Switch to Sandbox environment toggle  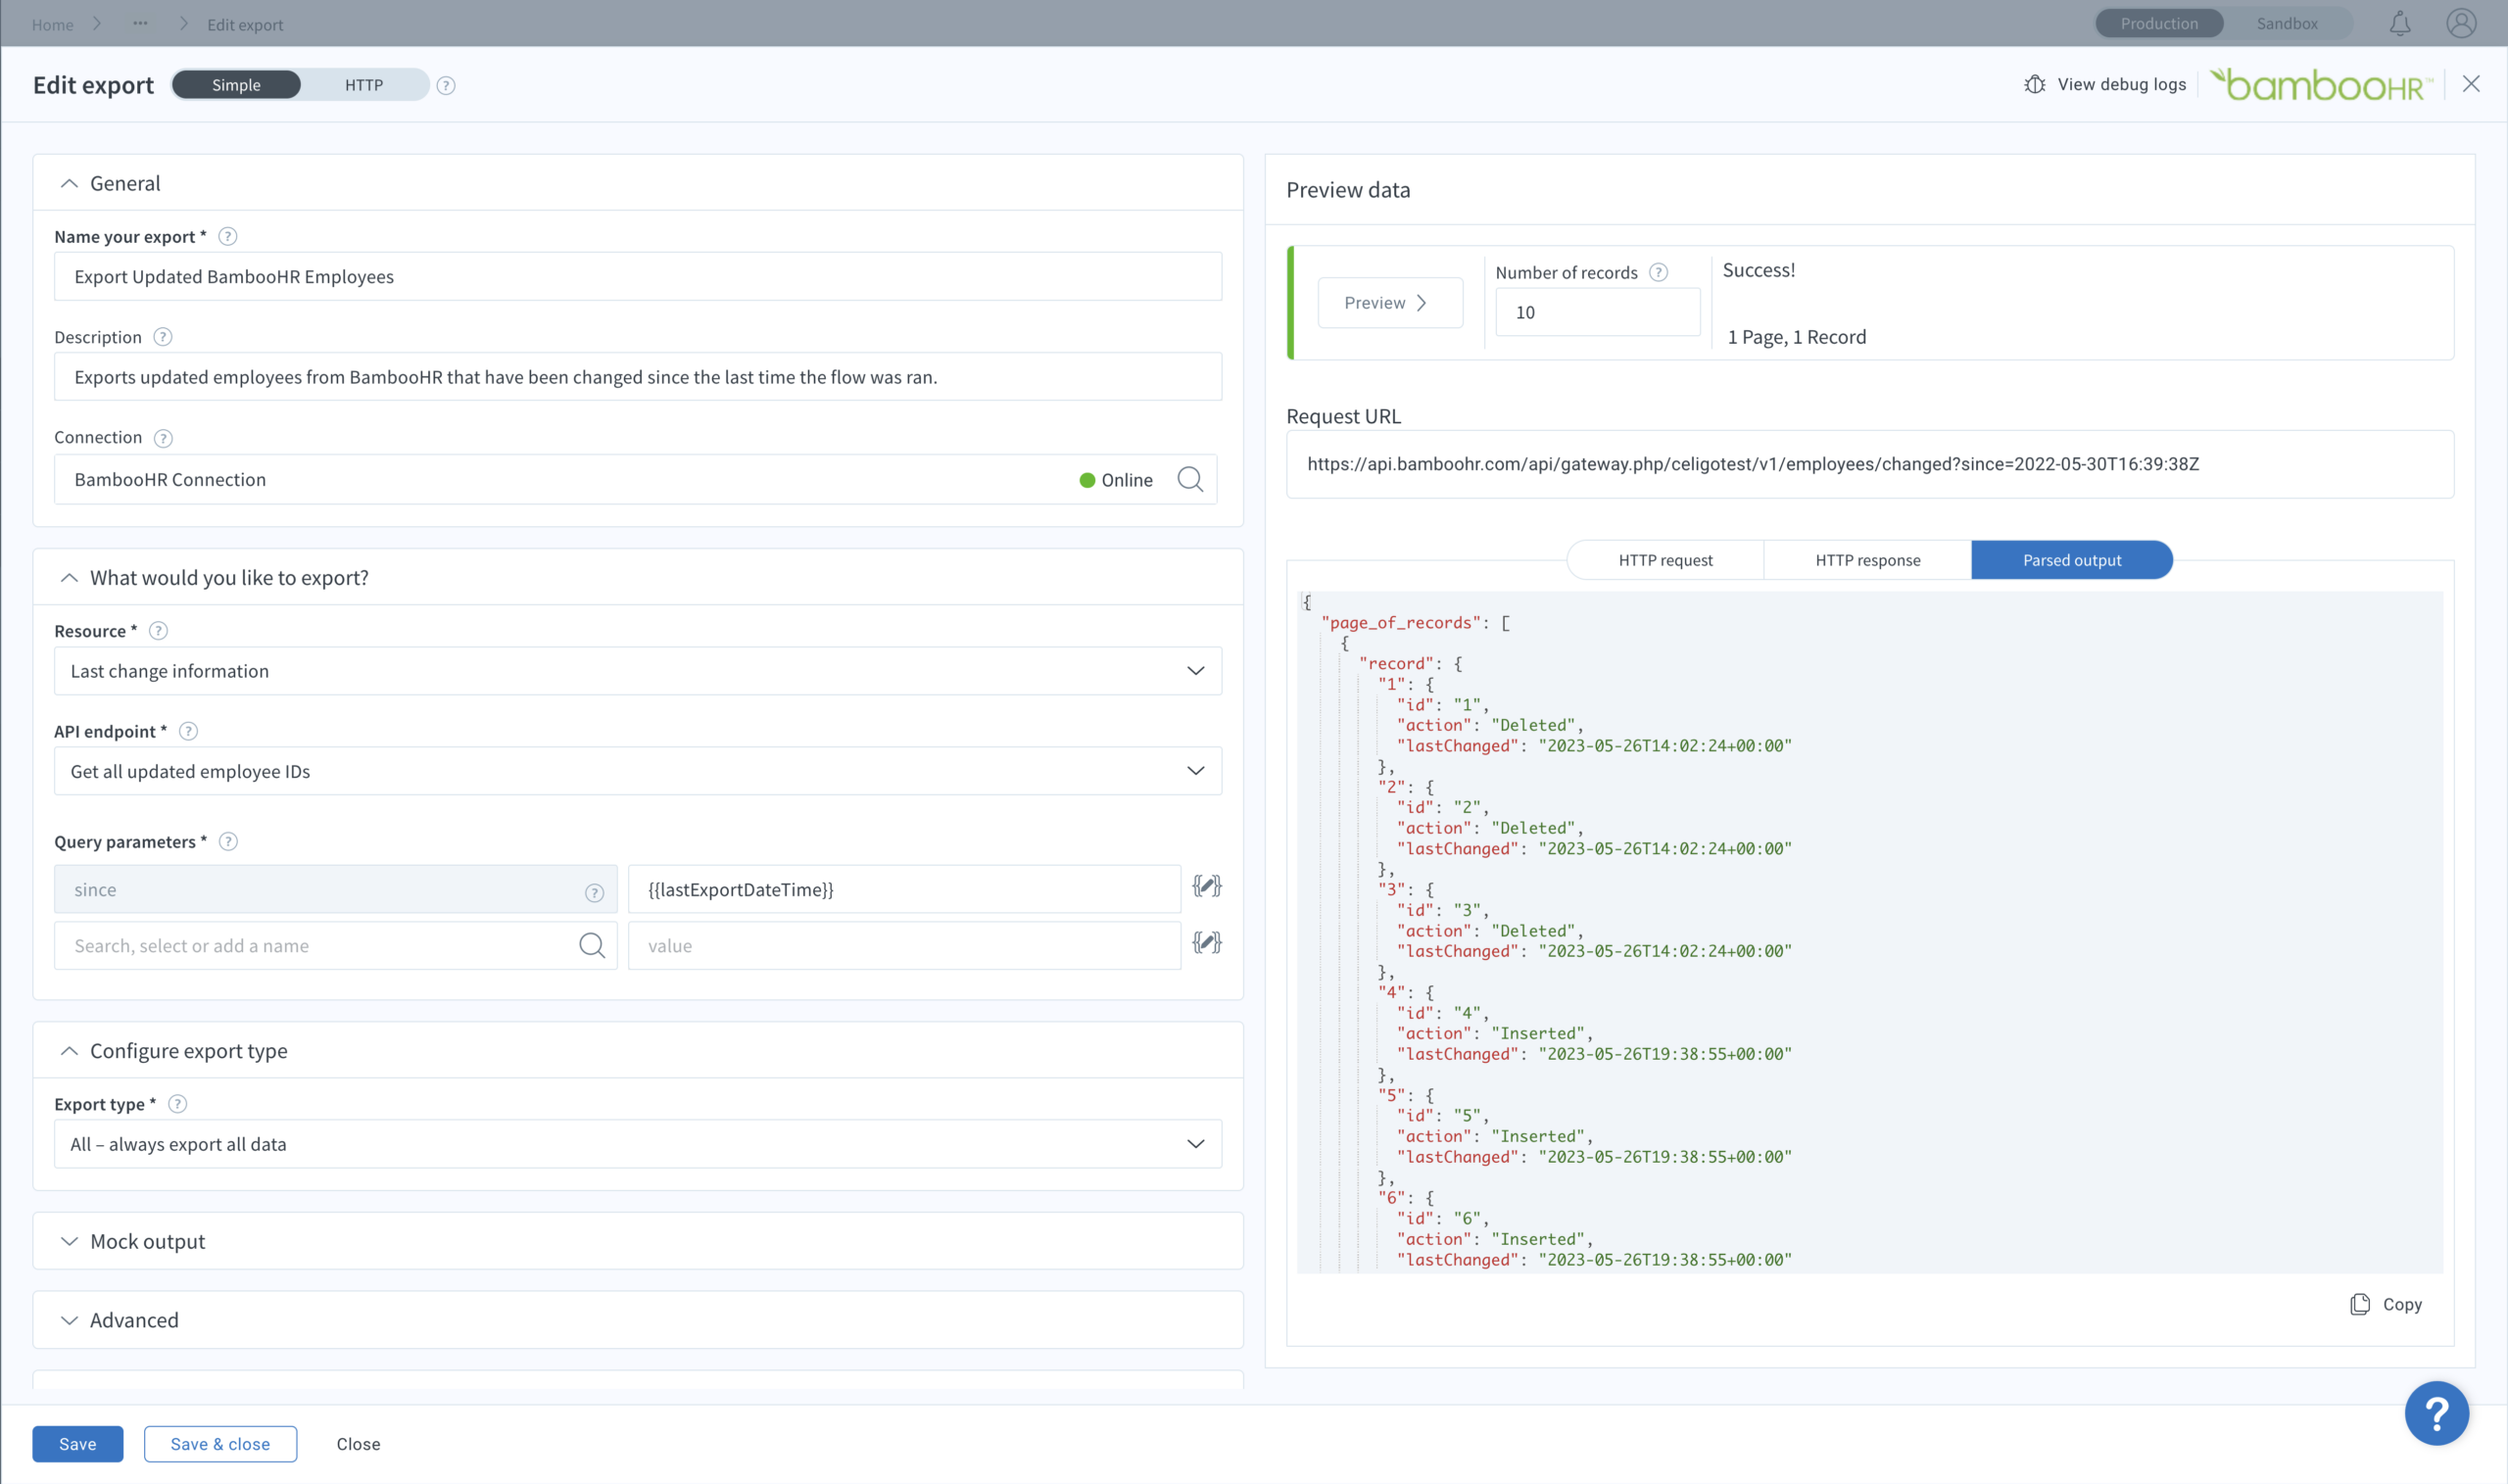coord(2291,23)
